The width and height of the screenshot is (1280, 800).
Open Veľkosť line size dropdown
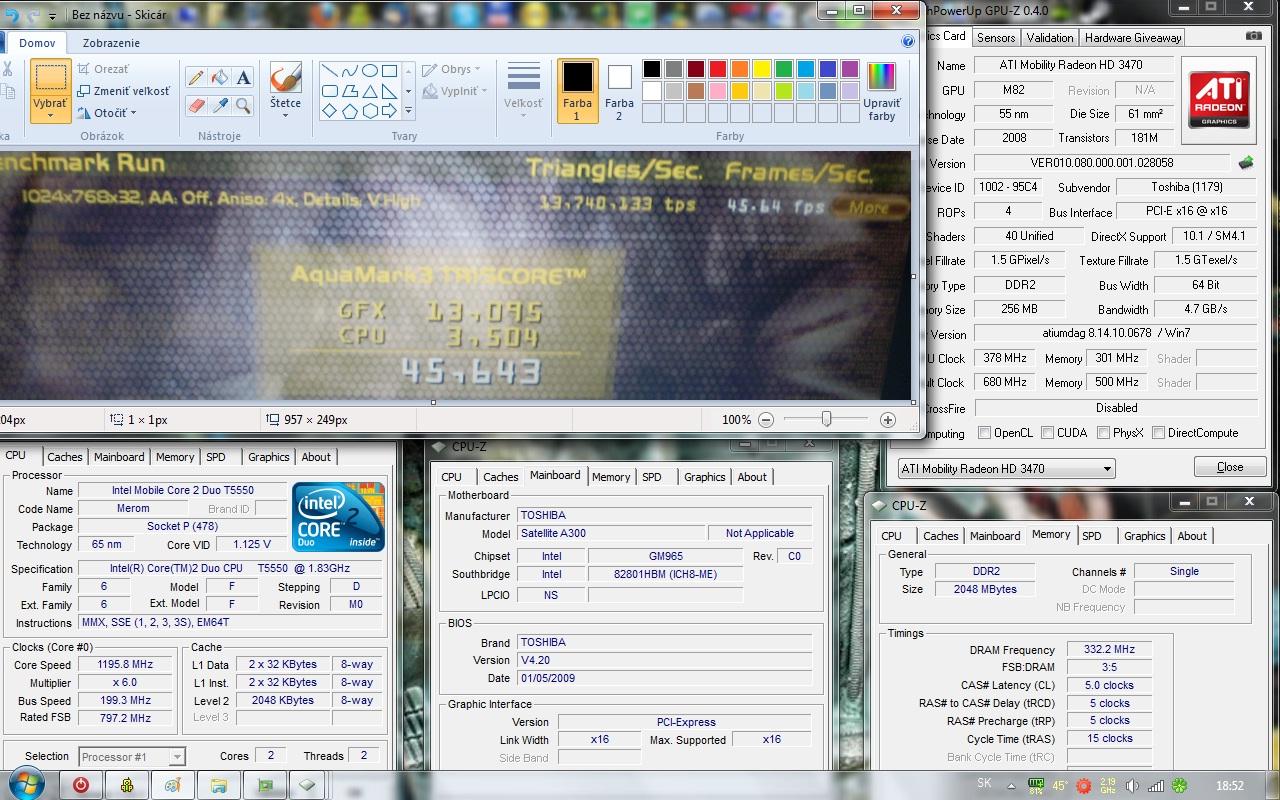pyautogui.click(x=523, y=91)
